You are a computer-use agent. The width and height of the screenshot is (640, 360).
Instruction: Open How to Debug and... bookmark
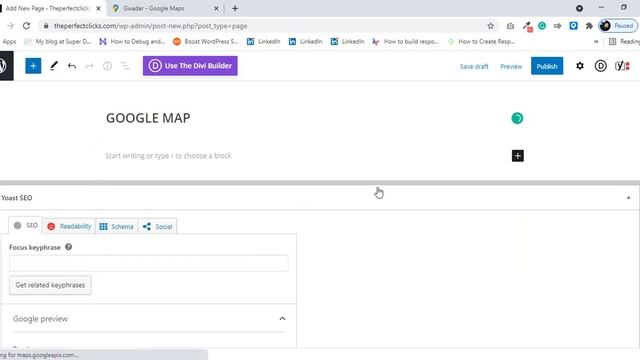click(x=132, y=42)
